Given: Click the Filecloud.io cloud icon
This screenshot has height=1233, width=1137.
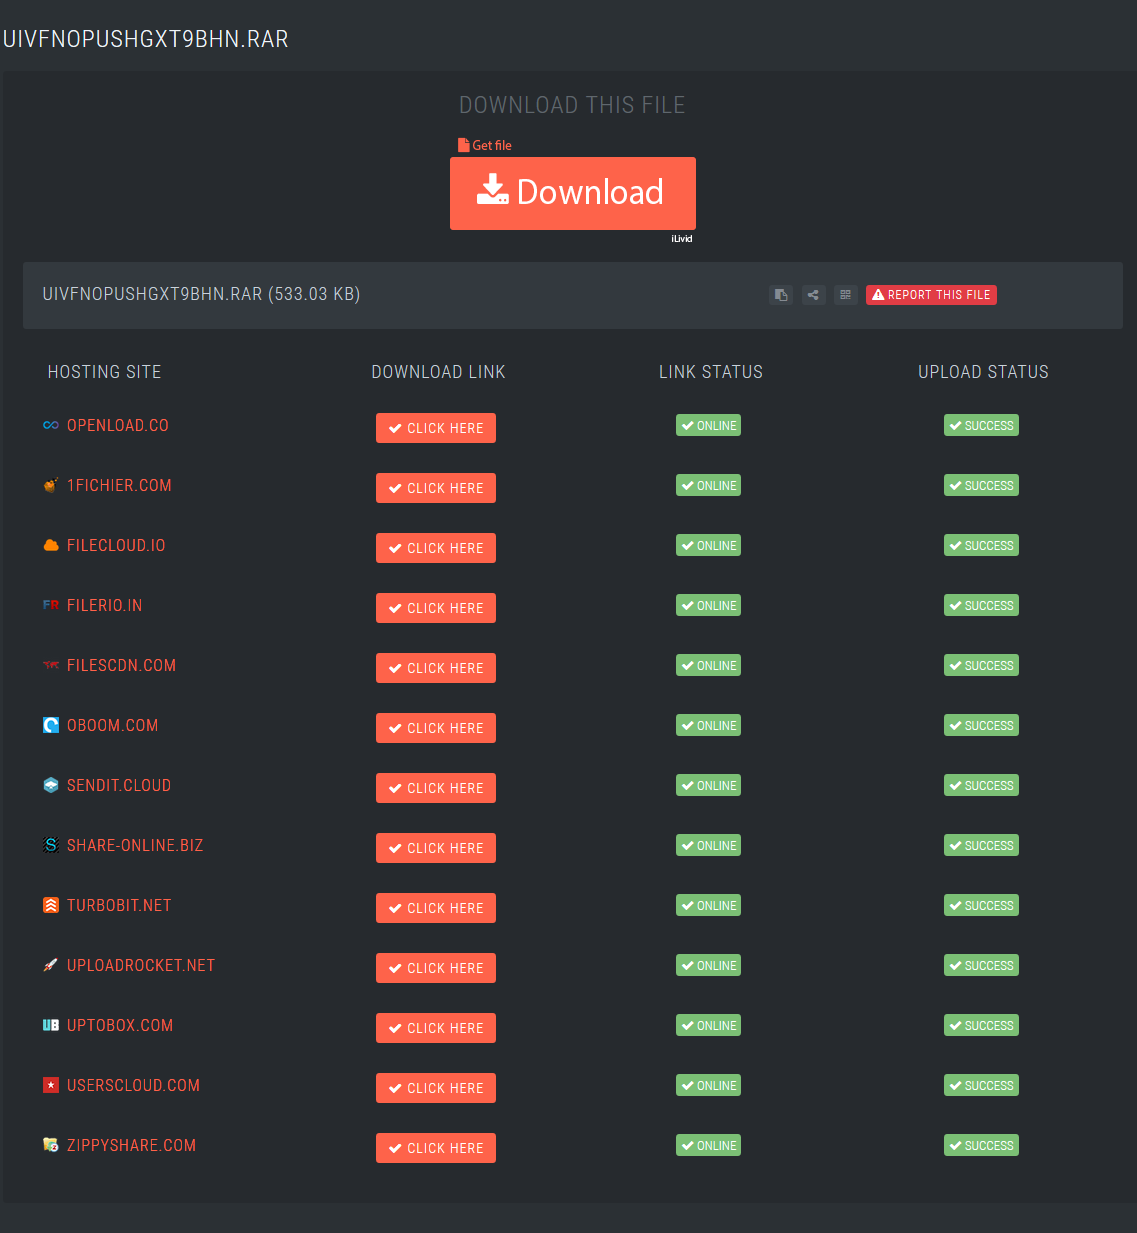Looking at the screenshot, I should click(x=51, y=545).
